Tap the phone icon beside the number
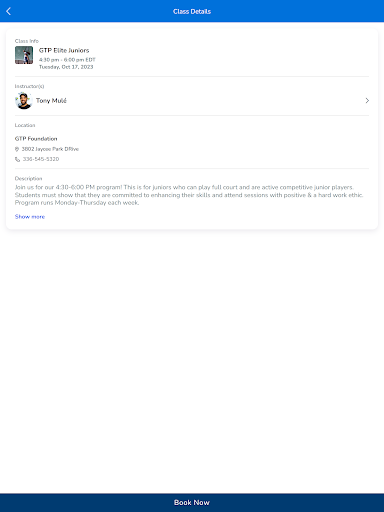384x512 pixels. (17, 159)
